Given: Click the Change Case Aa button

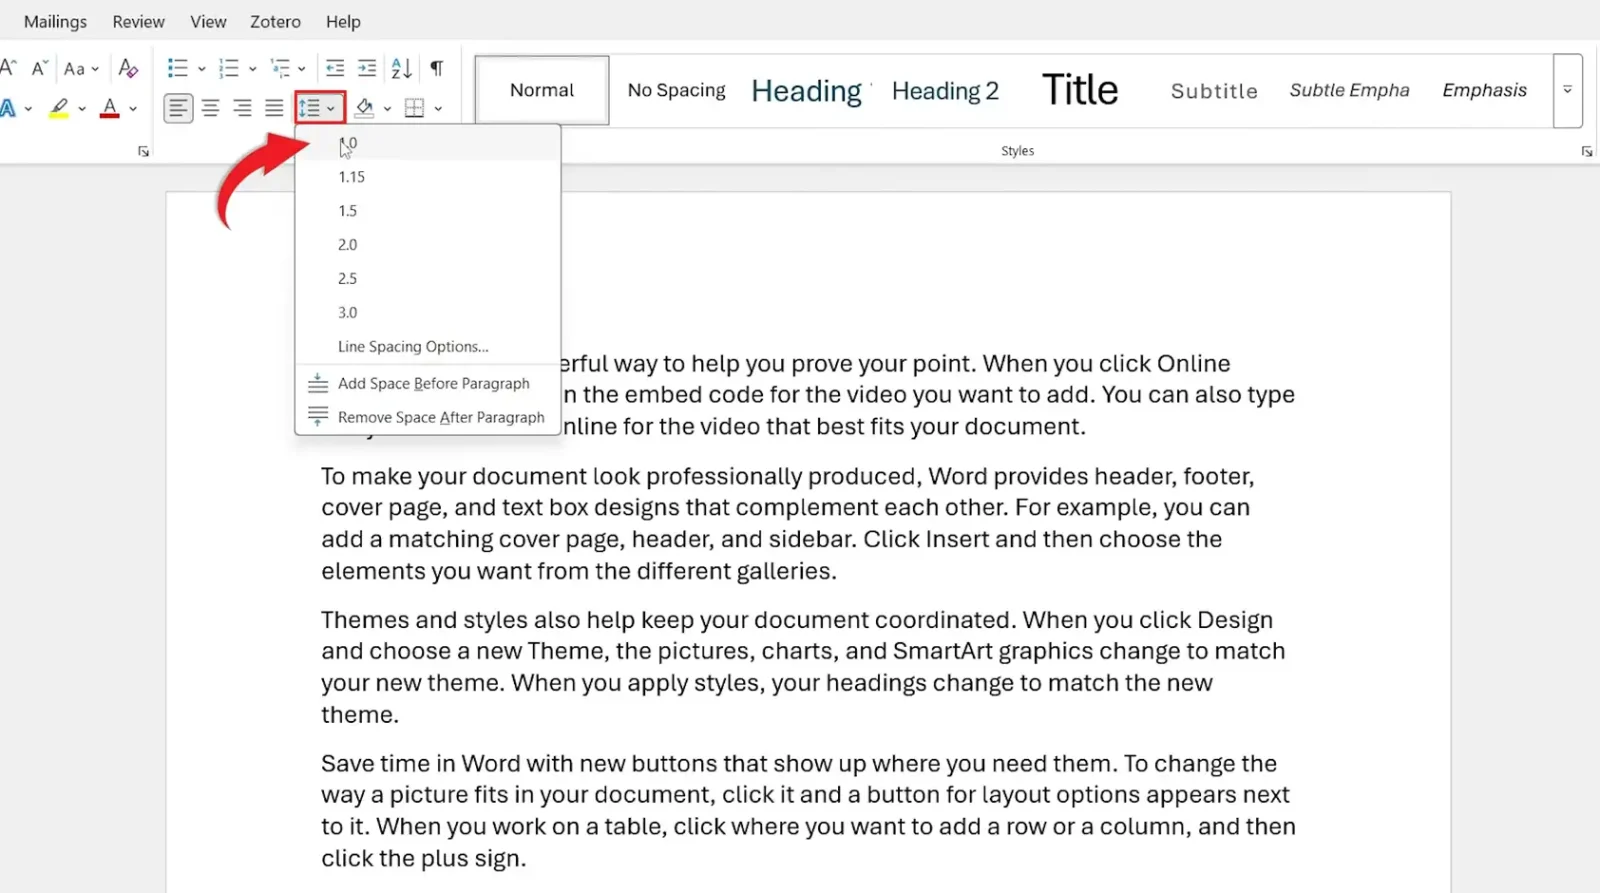Looking at the screenshot, I should point(81,69).
